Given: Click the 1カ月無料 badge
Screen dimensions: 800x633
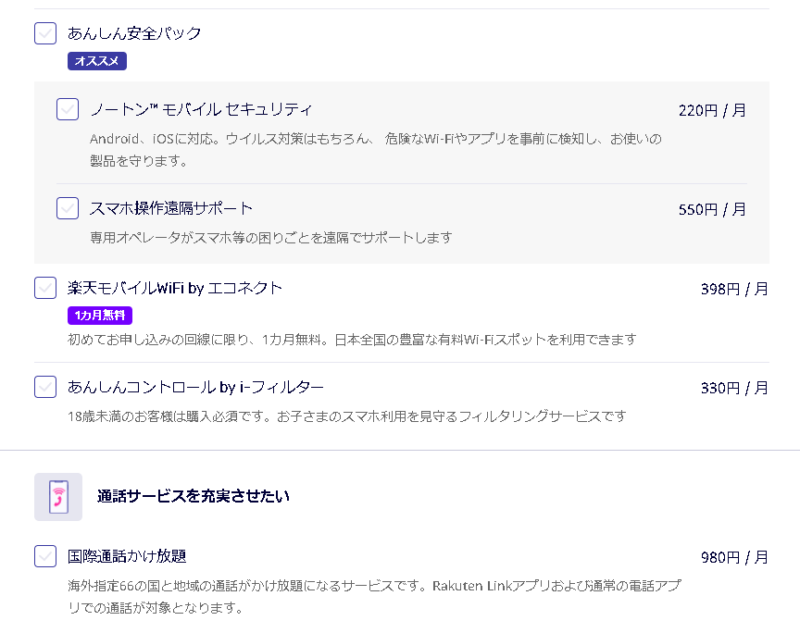Looking at the screenshot, I should pyautogui.click(x=100, y=315).
